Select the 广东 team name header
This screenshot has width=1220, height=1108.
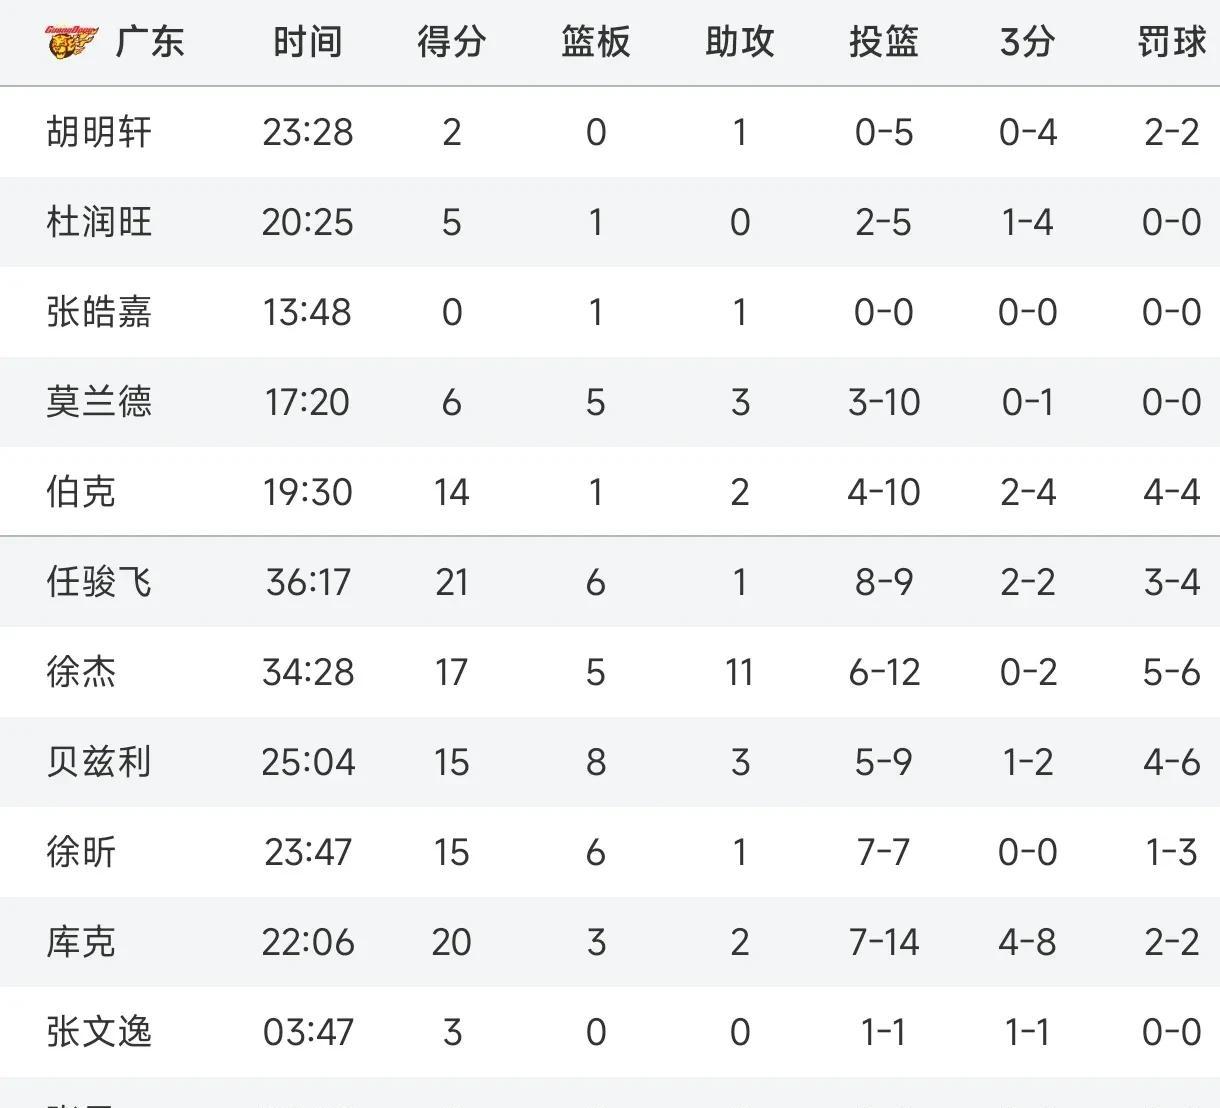click(150, 42)
